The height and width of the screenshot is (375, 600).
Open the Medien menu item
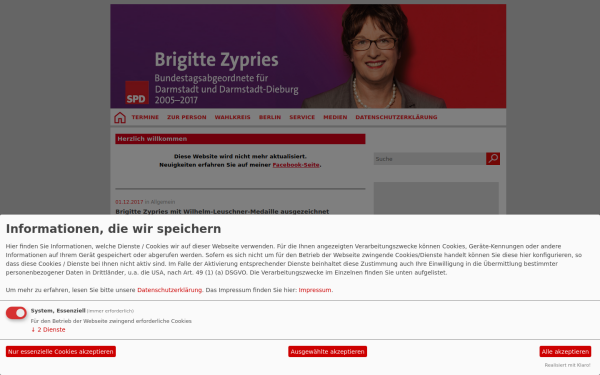point(335,117)
